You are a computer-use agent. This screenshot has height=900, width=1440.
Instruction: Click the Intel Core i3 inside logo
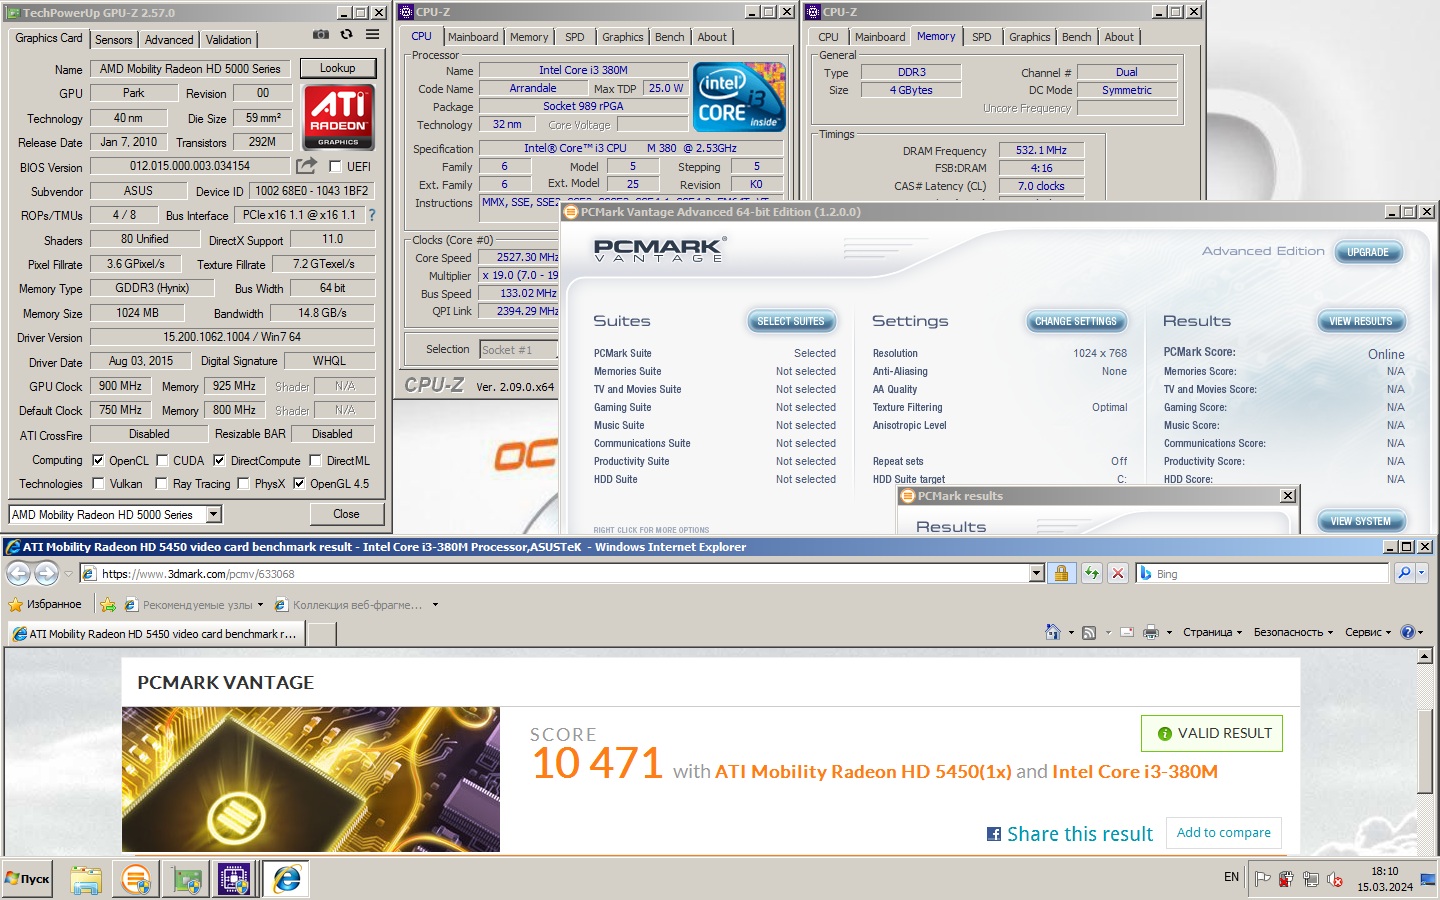739,97
